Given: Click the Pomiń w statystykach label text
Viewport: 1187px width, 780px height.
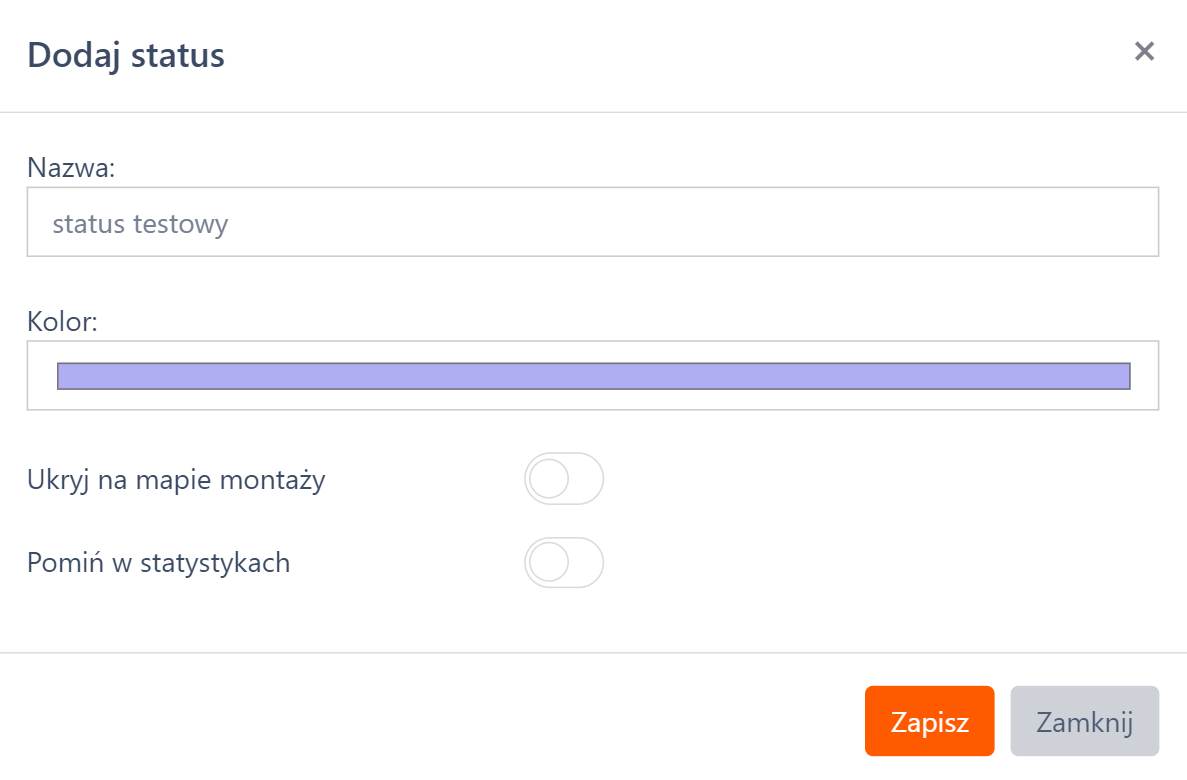Looking at the screenshot, I should [x=158, y=563].
